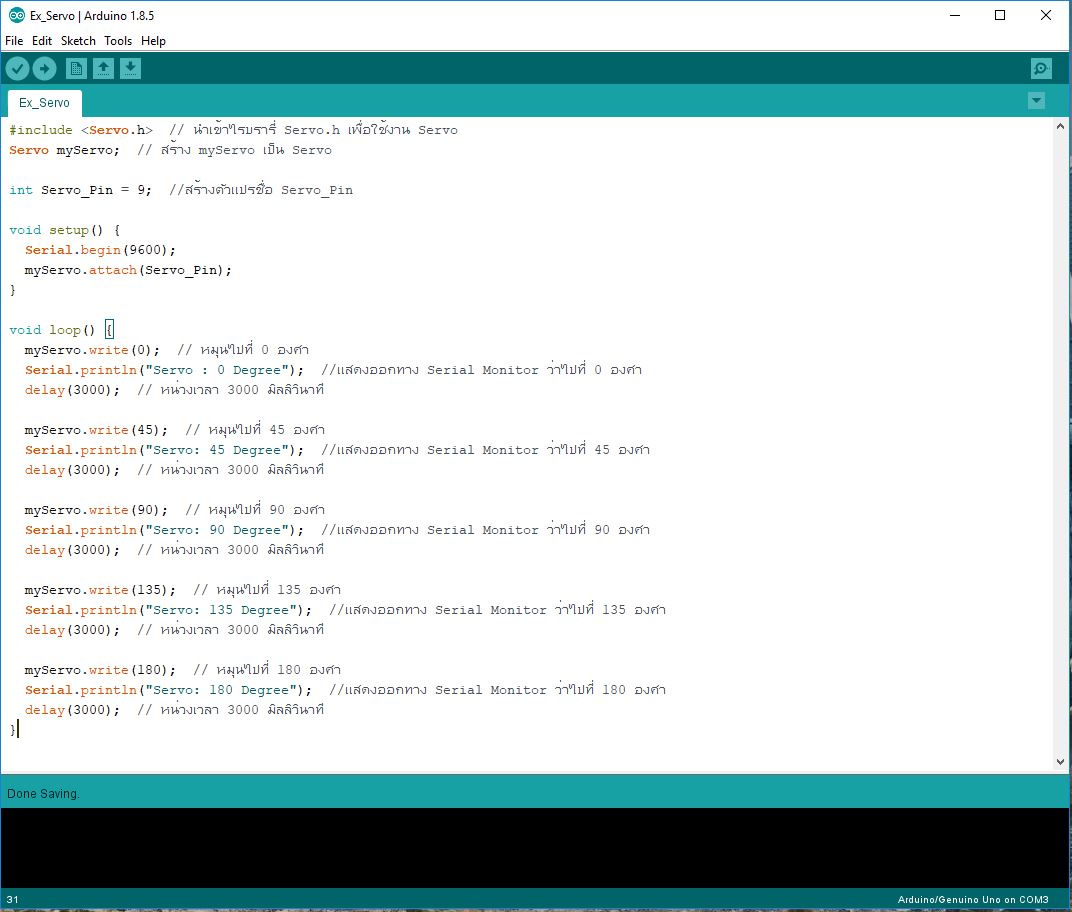Open the File menu
The height and width of the screenshot is (912, 1072).
tap(14, 41)
